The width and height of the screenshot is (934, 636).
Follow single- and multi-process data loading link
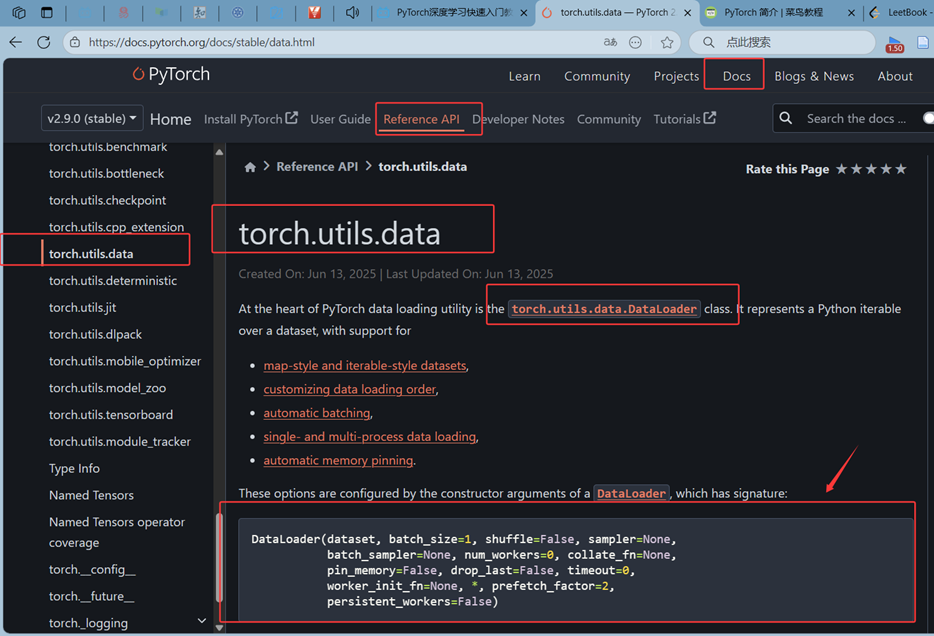pyautogui.click(x=369, y=437)
